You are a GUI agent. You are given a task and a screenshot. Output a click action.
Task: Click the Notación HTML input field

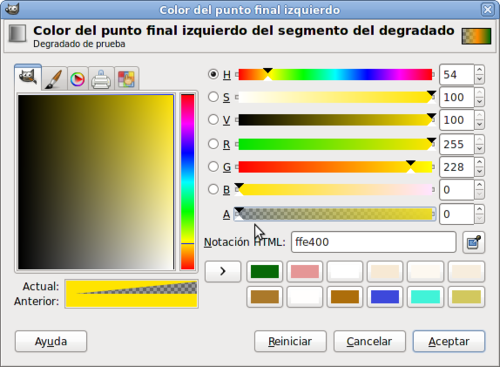pyautogui.click(x=373, y=242)
